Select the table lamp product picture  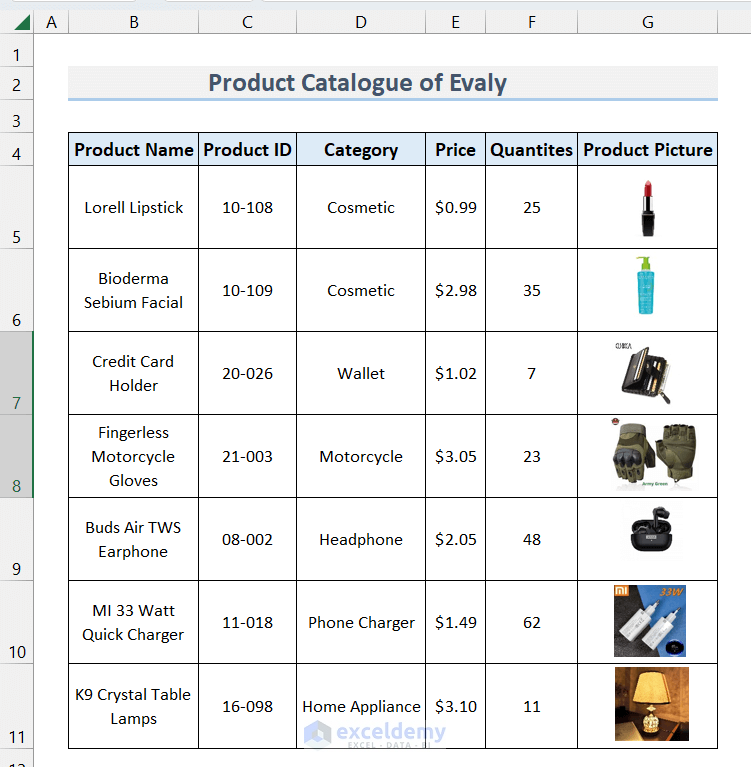(652, 704)
